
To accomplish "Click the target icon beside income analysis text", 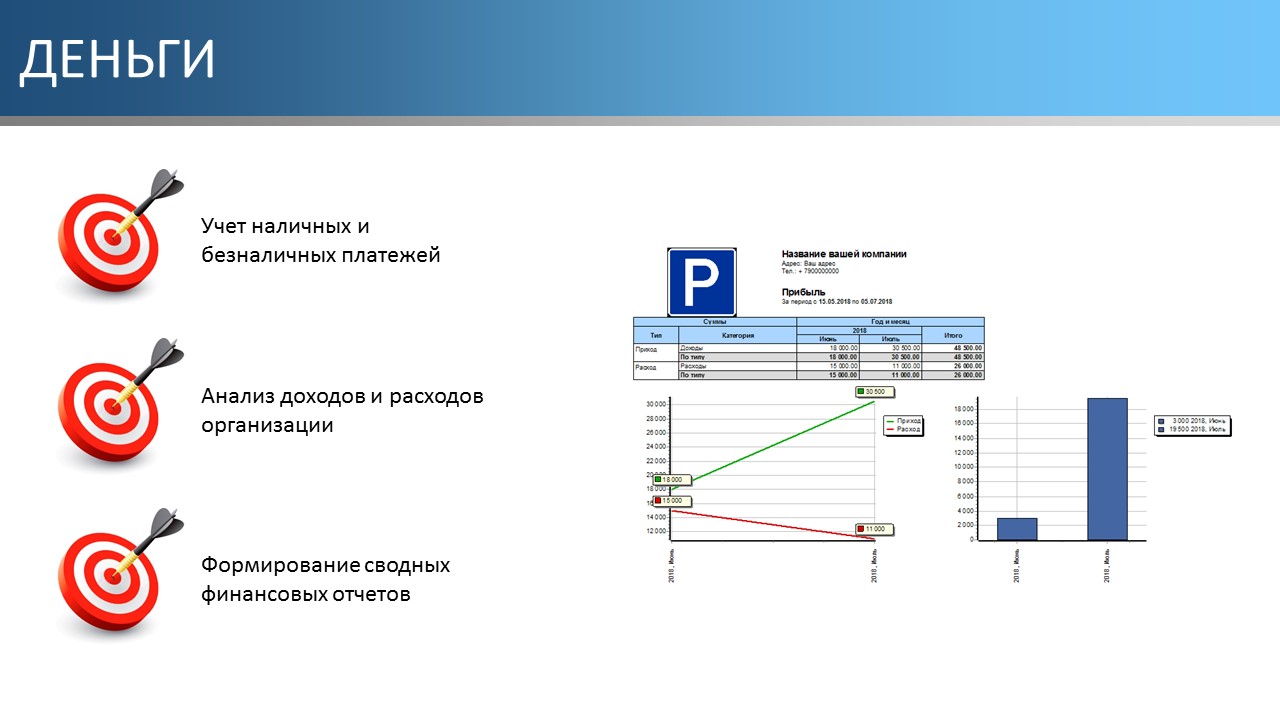I will pos(119,403).
